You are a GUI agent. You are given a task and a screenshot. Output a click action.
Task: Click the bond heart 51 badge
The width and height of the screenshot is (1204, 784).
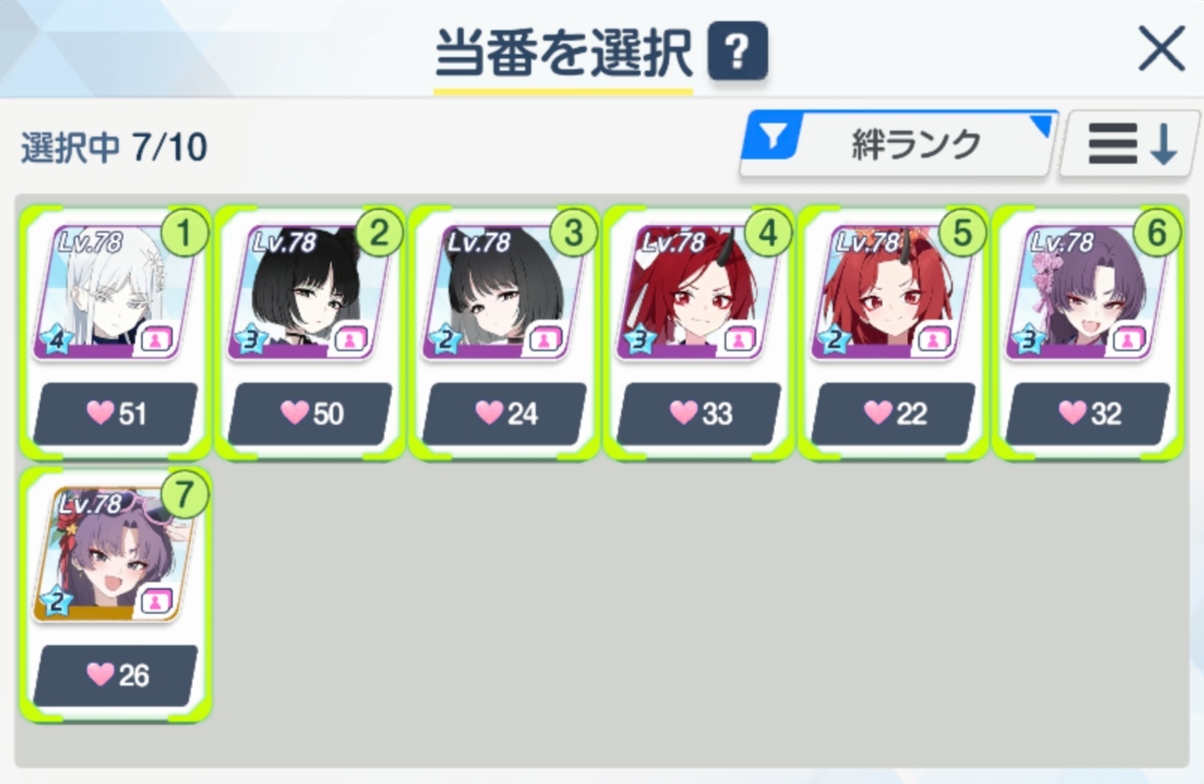115,414
